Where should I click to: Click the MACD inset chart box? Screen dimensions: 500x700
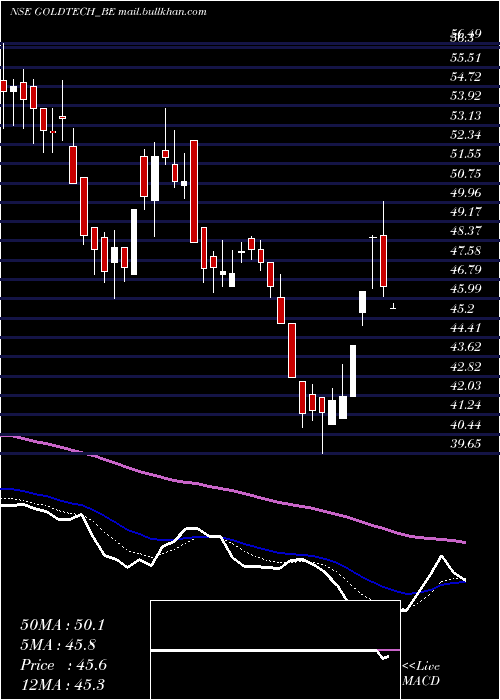click(x=275, y=650)
